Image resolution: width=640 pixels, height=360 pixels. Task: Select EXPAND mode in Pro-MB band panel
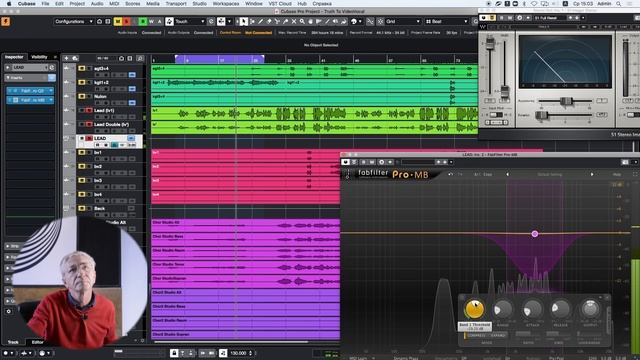(x=498, y=336)
